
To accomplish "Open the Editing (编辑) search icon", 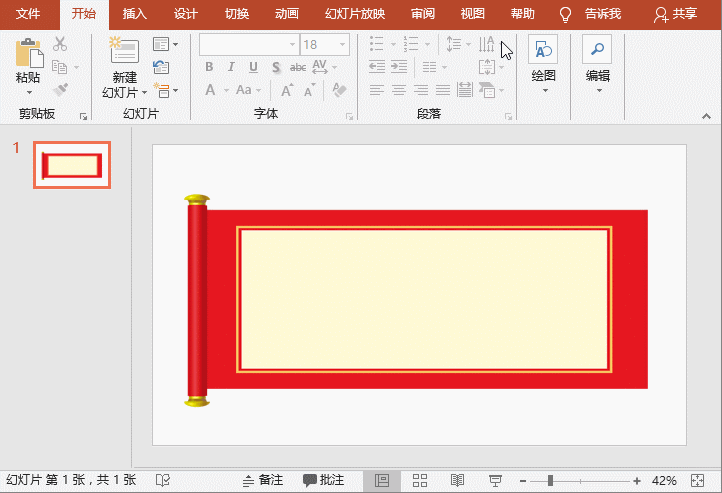I will pyautogui.click(x=597, y=50).
